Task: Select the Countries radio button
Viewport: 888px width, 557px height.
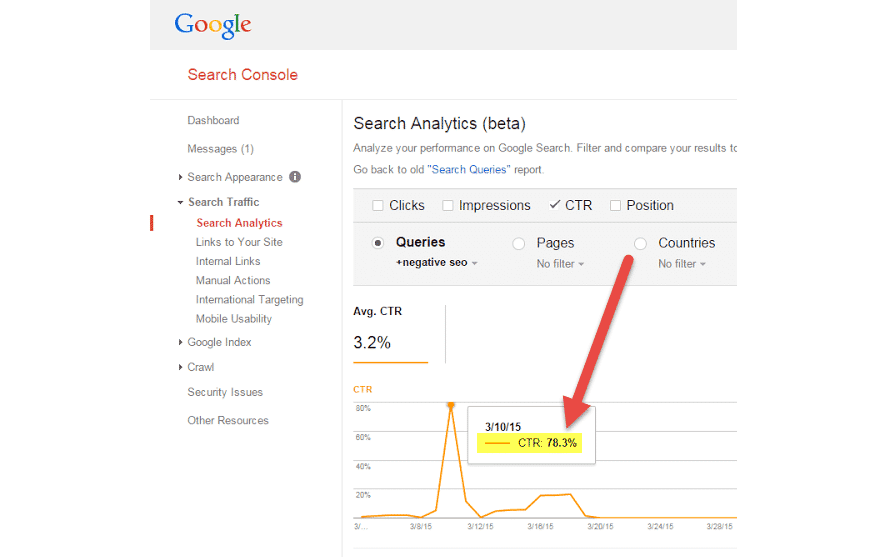Action: coord(640,243)
